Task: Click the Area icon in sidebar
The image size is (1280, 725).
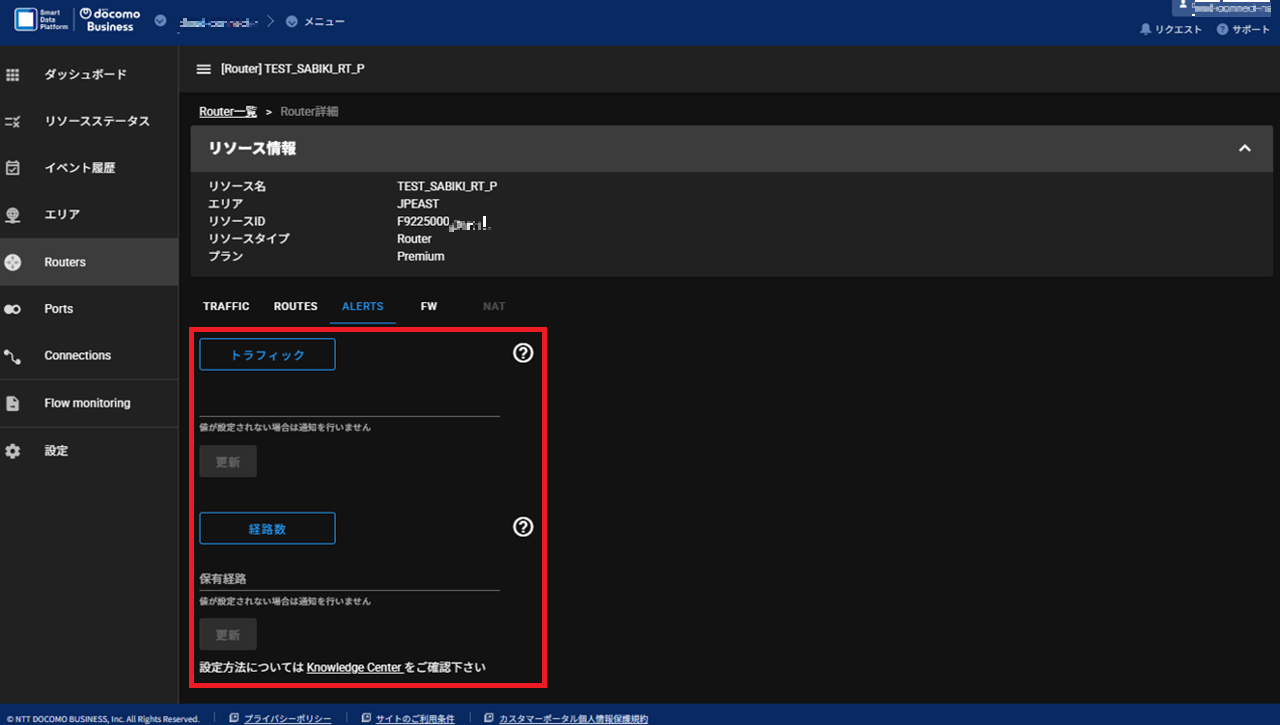Action: click(x=13, y=215)
